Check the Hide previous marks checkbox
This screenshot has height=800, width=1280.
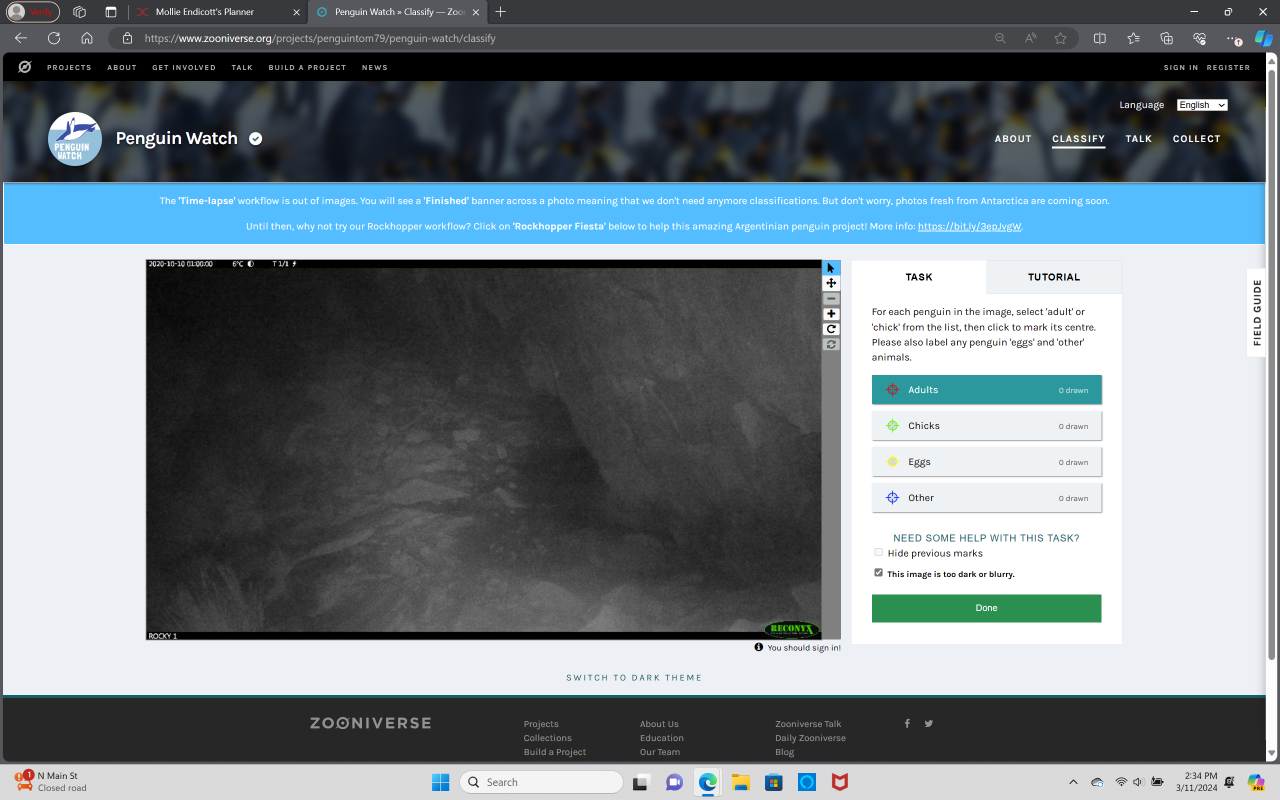point(879,553)
